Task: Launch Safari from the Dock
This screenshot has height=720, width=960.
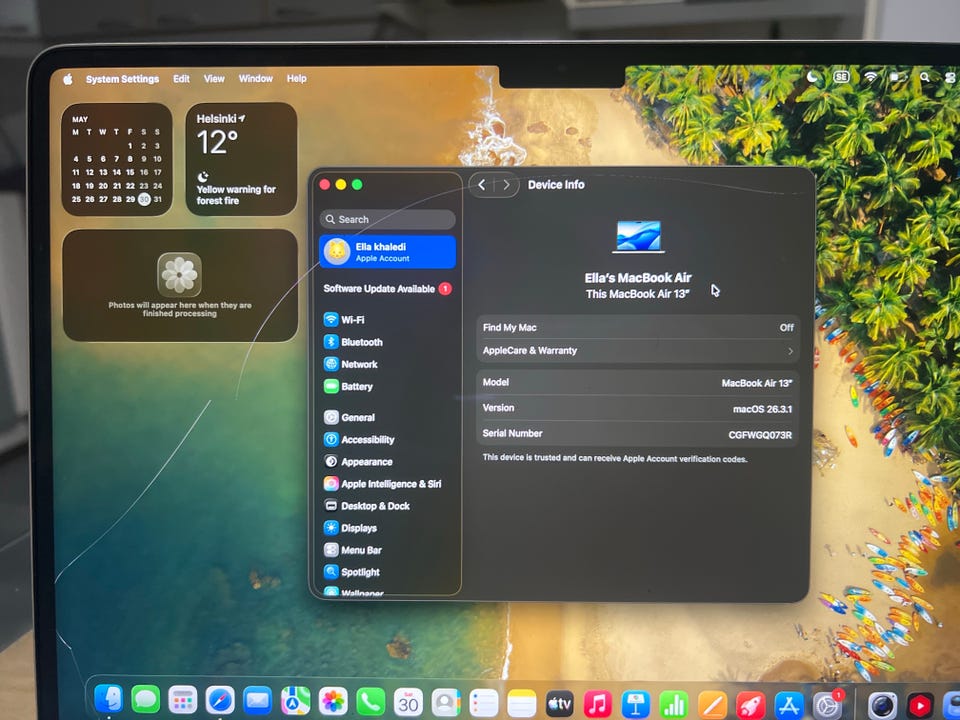Action: tap(220, 700)
